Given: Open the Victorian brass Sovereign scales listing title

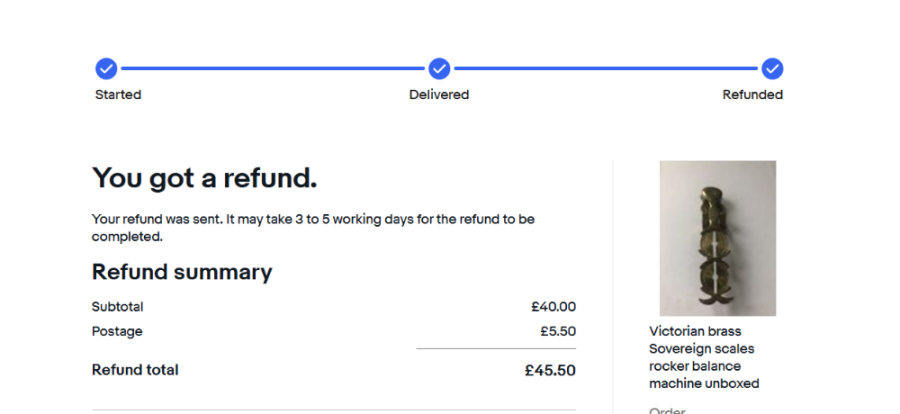Looking at the screenshot, I should (x=704, y=357).
